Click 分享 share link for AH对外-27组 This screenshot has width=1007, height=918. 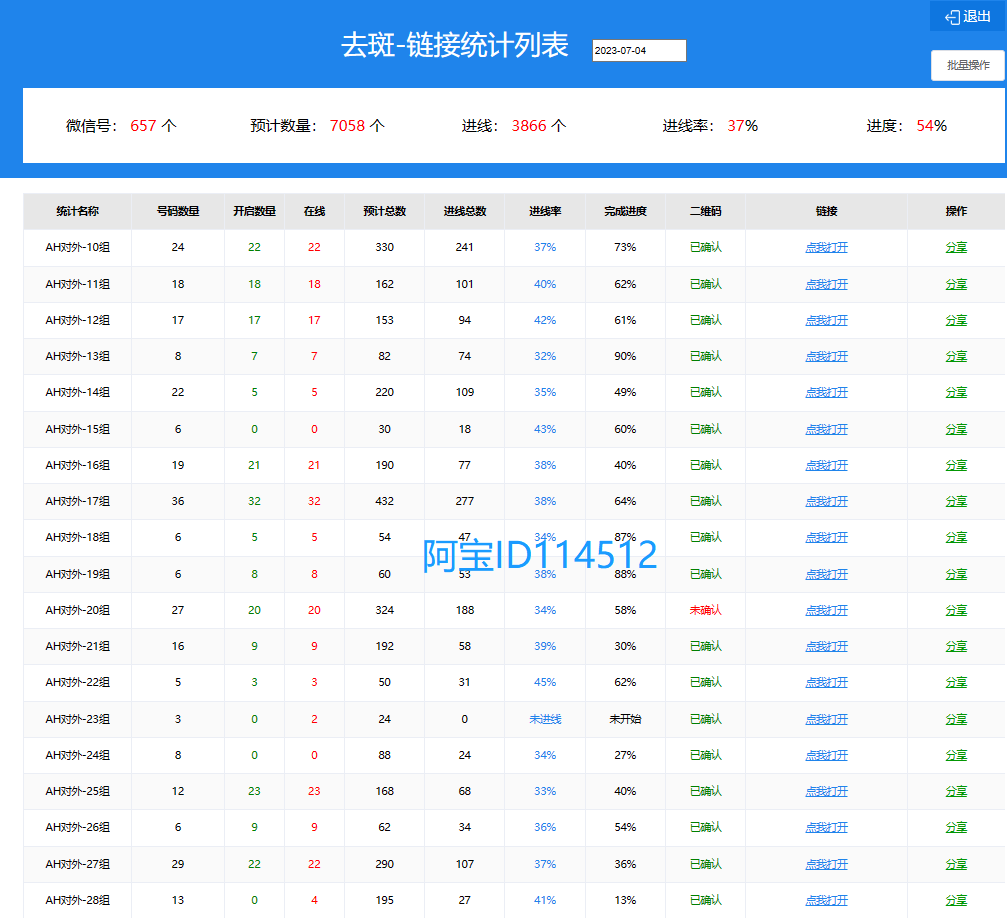click(956, 865)
